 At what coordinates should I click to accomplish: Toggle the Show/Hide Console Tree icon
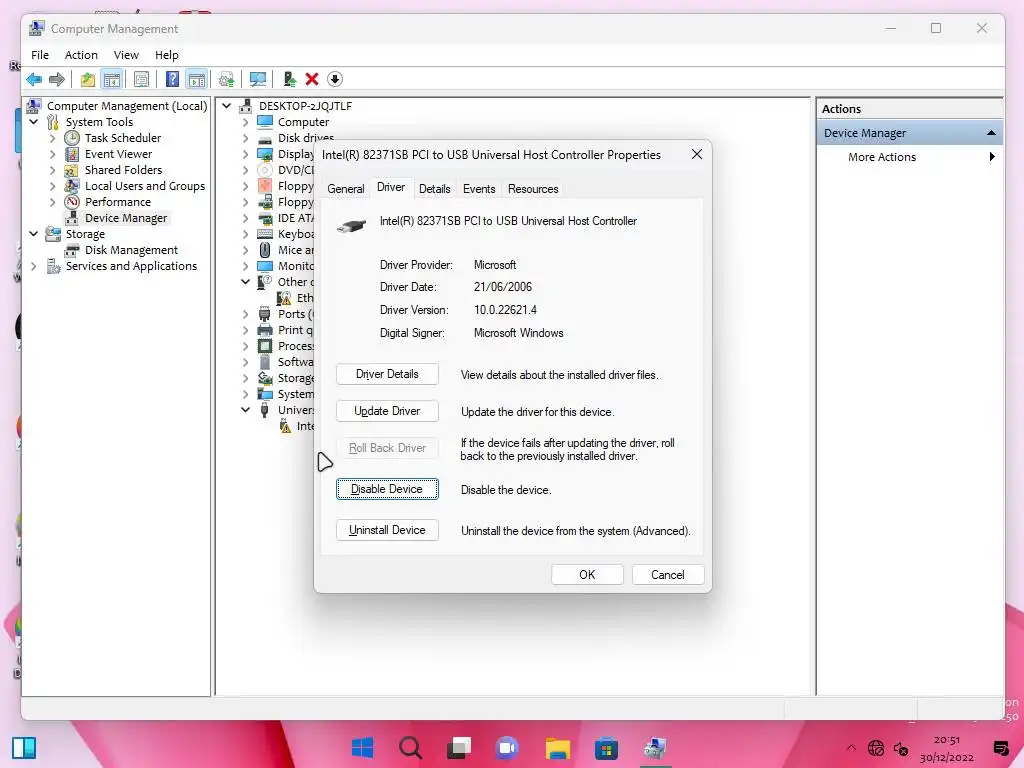(112, 80)
